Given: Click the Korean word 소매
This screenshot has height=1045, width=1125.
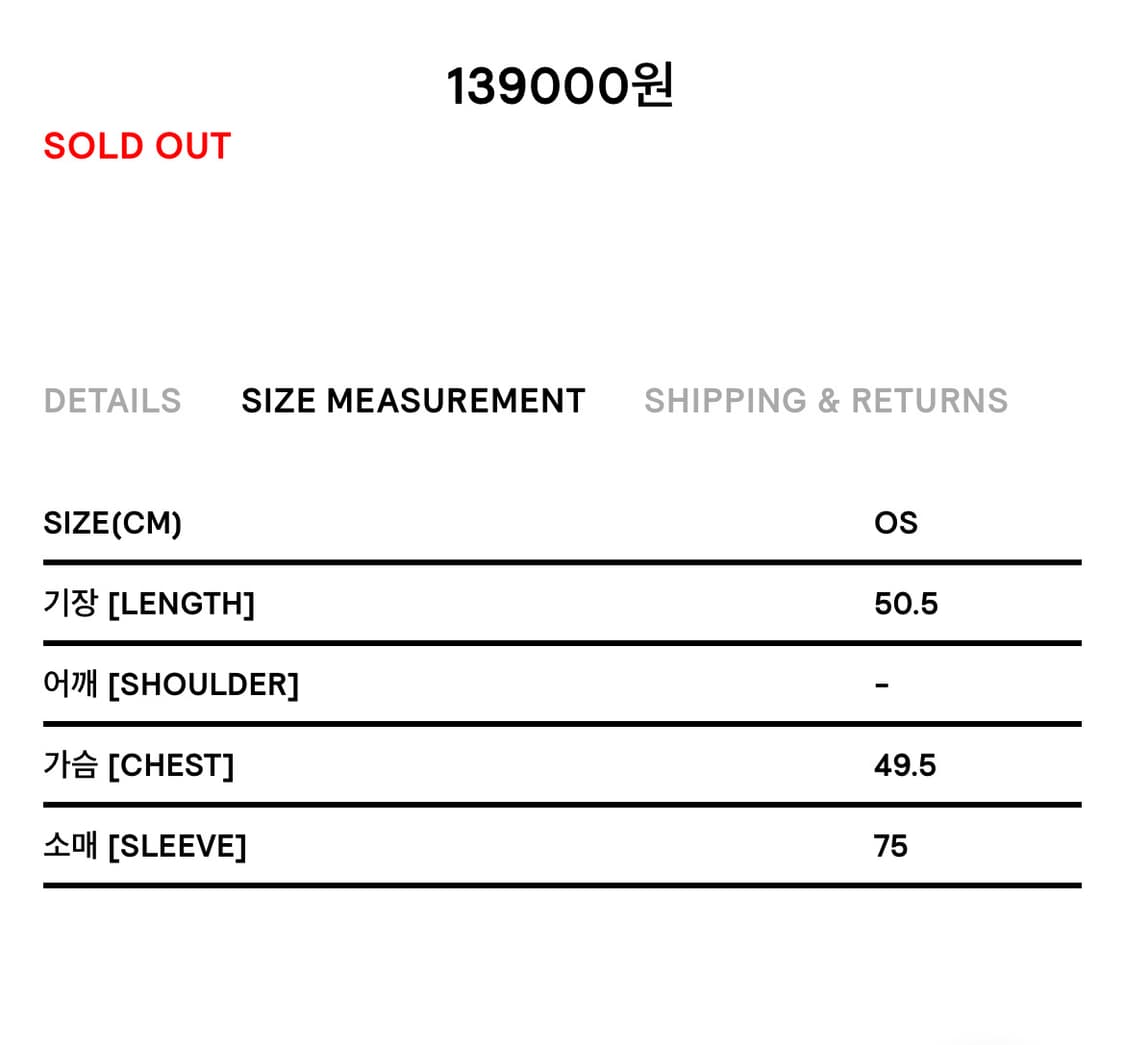Looking at the screenshot, I should pos(70,846).
